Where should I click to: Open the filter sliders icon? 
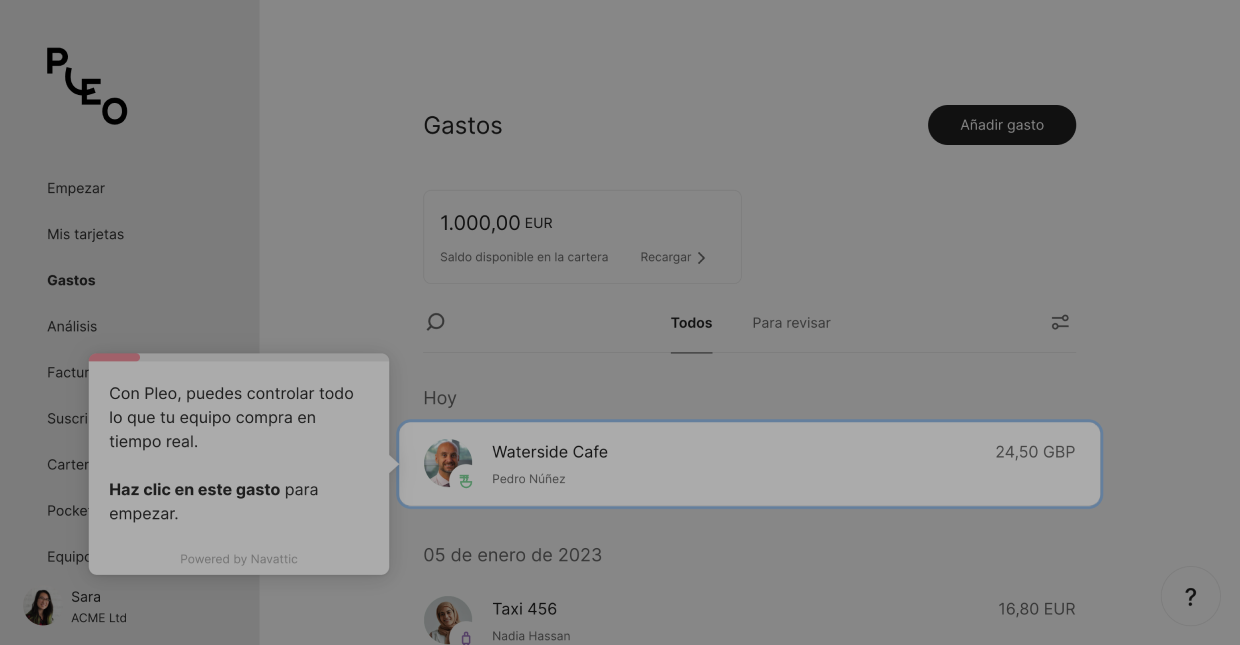(x=1060, y=322)
